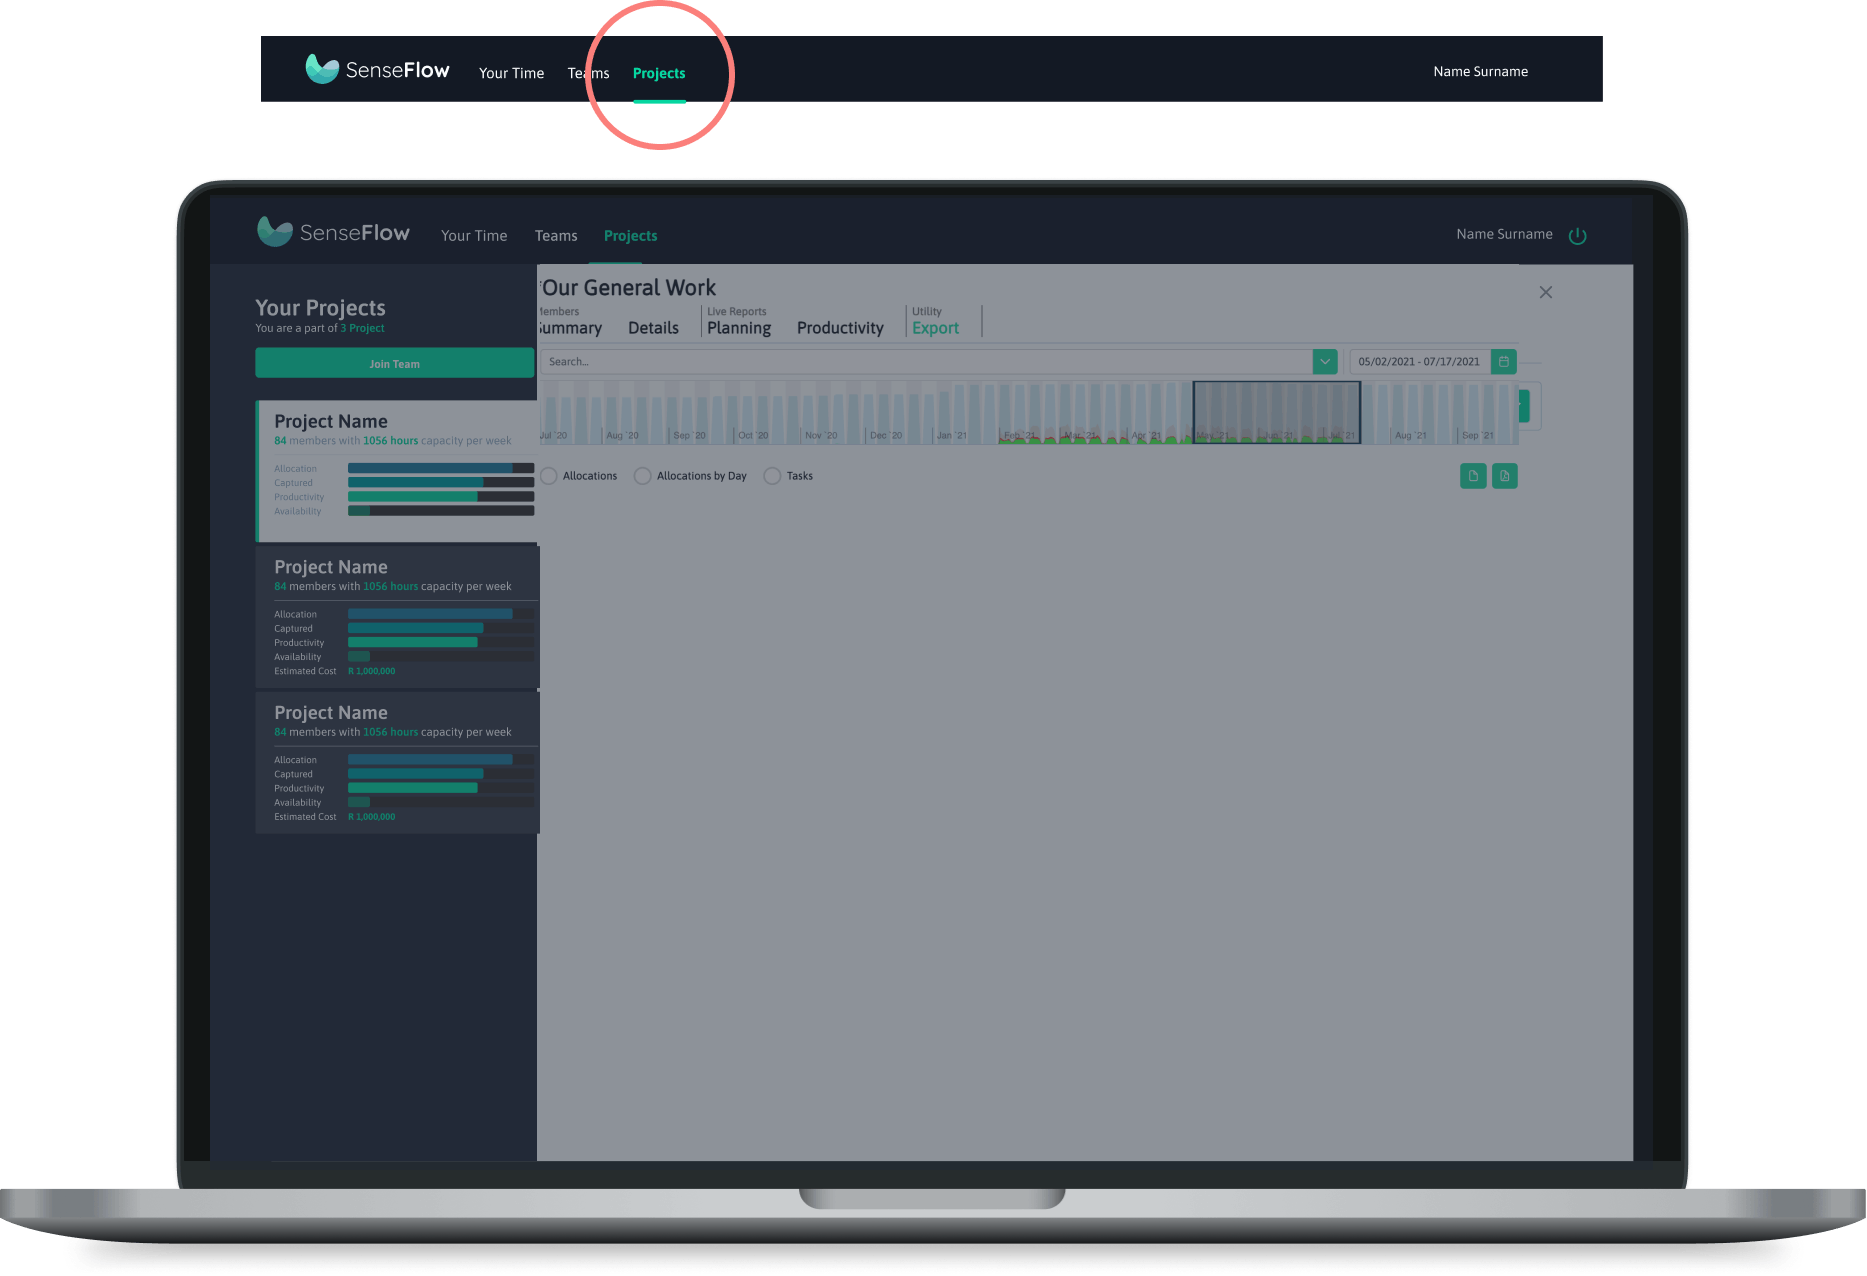Viewport: 1867px width, 1276px height.
Task: Open the calendar date picker icon
Action: [1504, 362]
